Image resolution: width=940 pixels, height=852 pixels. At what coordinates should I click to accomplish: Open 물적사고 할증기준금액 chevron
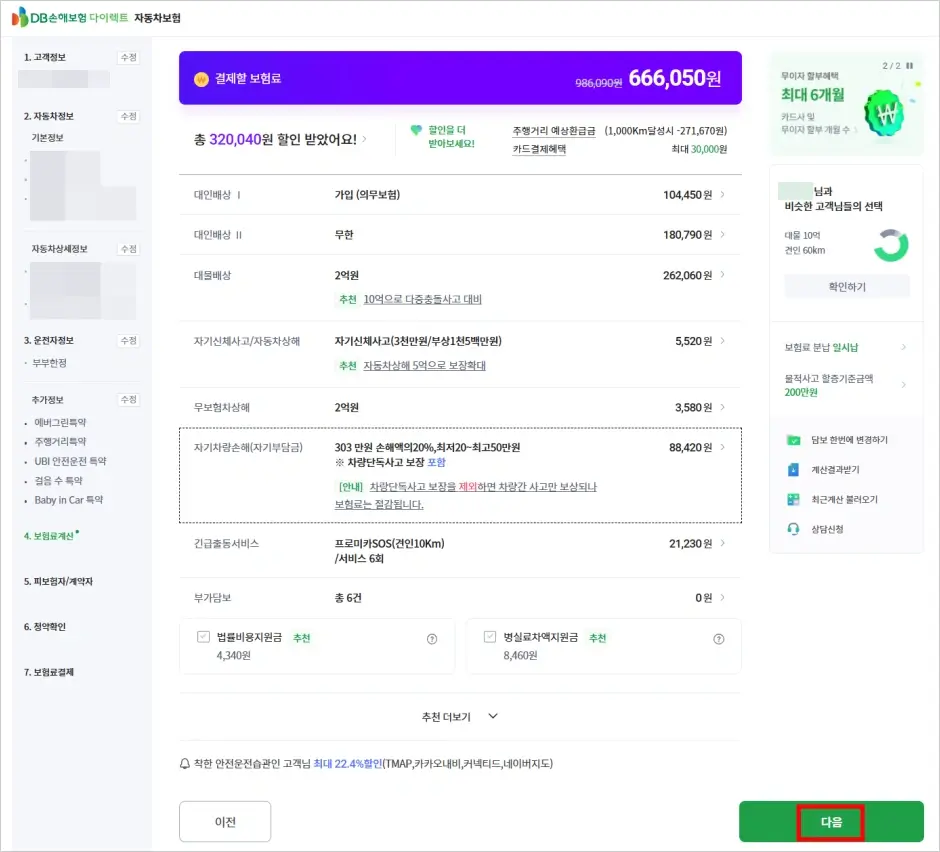(903, 385)
